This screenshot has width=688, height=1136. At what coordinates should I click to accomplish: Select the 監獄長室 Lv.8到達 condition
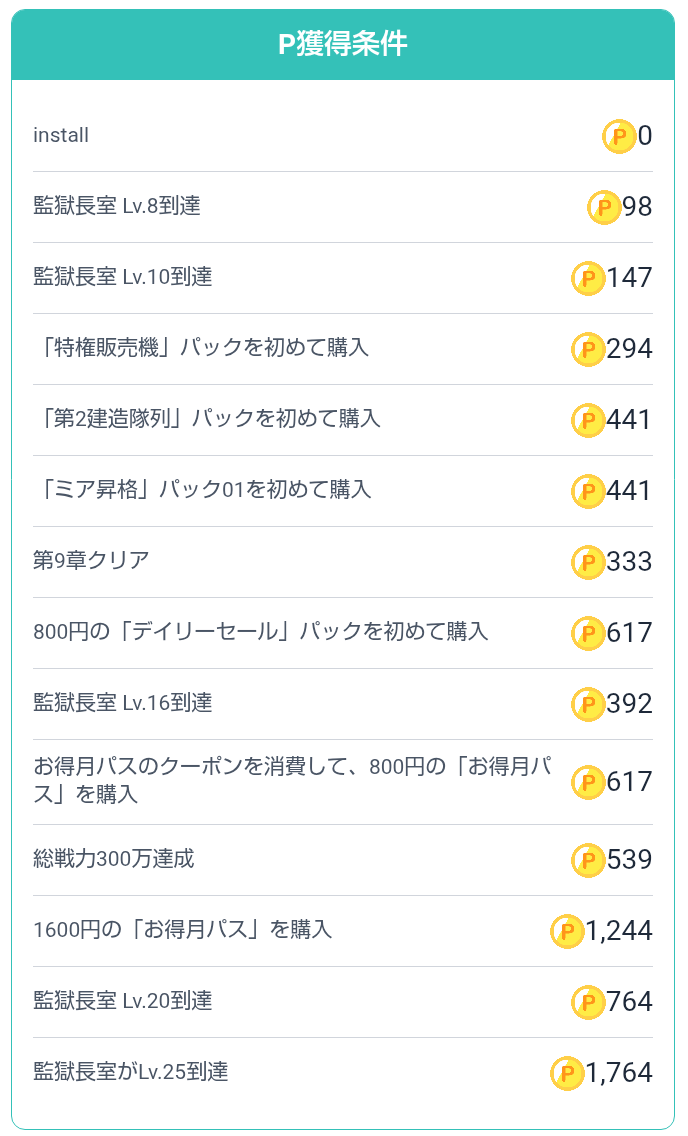[117, 207]
